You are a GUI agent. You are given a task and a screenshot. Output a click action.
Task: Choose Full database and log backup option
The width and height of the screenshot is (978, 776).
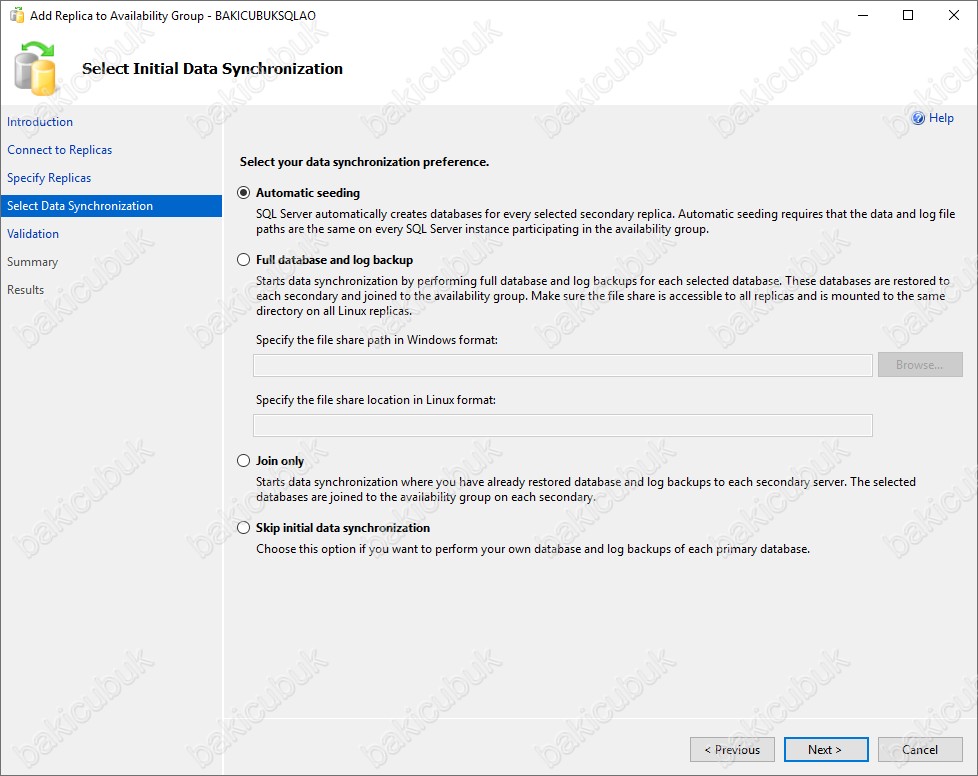[243, 259]
